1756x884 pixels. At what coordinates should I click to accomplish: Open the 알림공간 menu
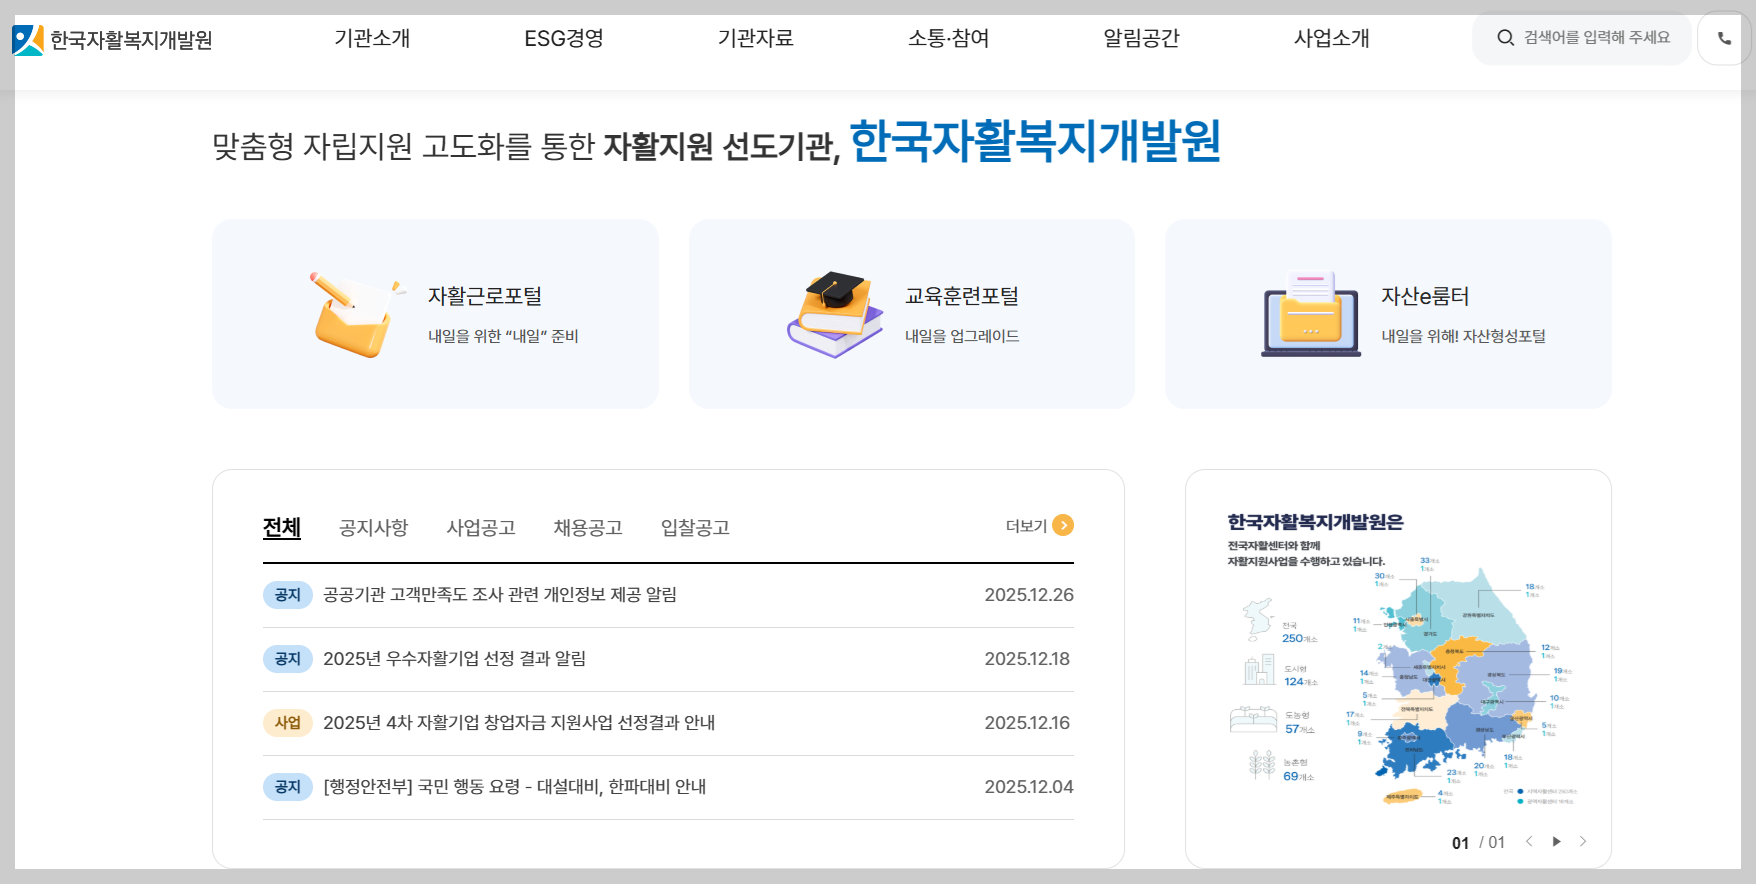pyautogui.click(x=1141, y=38)
